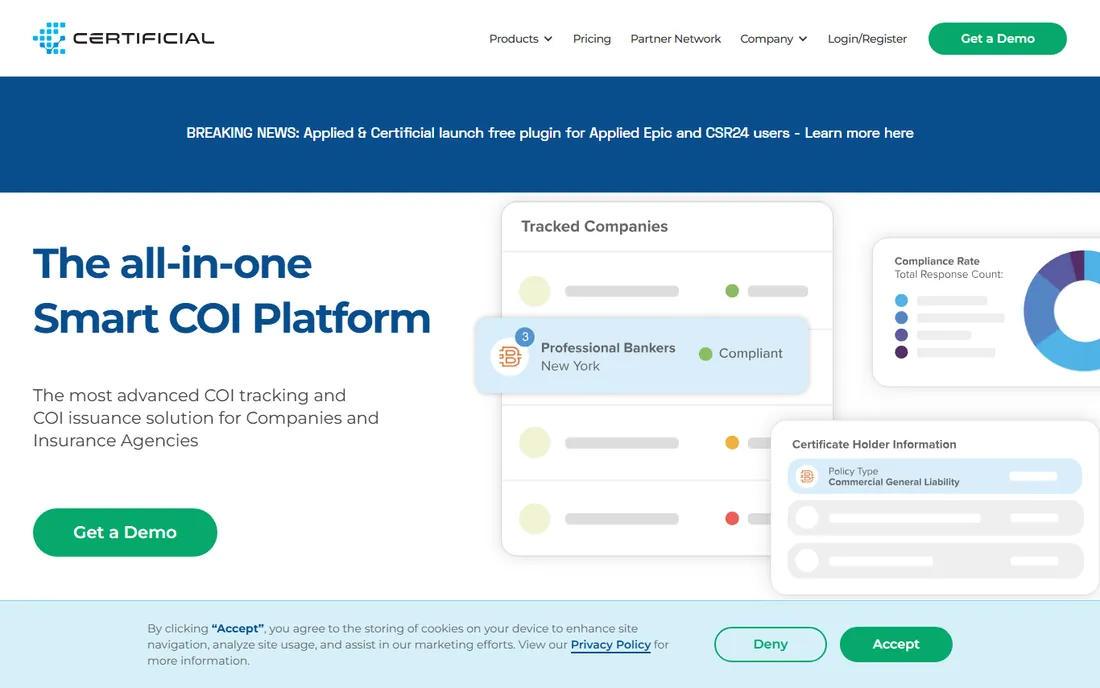Click the hero Get a Demo button

click(x=125, y=532)
